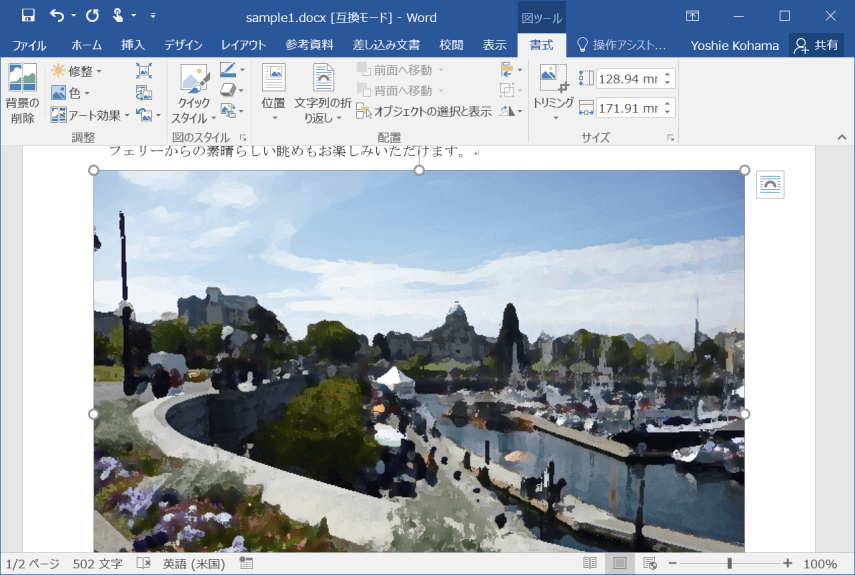Open the Yoshie Kohama account menu
This screenshot has height=575, width=855.
pyautogui.click(x=734, y=45)
